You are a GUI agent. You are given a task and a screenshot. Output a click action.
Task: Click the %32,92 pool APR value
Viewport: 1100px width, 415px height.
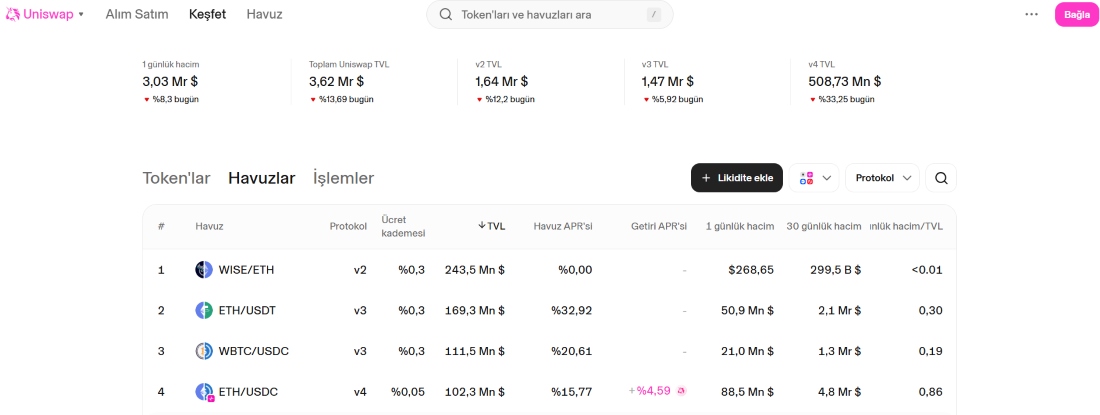(571, 311)
